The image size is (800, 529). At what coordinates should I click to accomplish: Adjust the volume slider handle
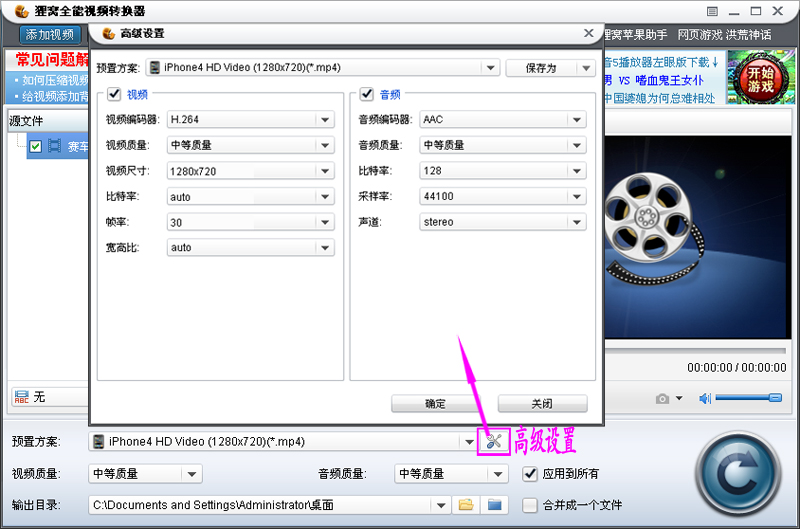coord(775,398)
